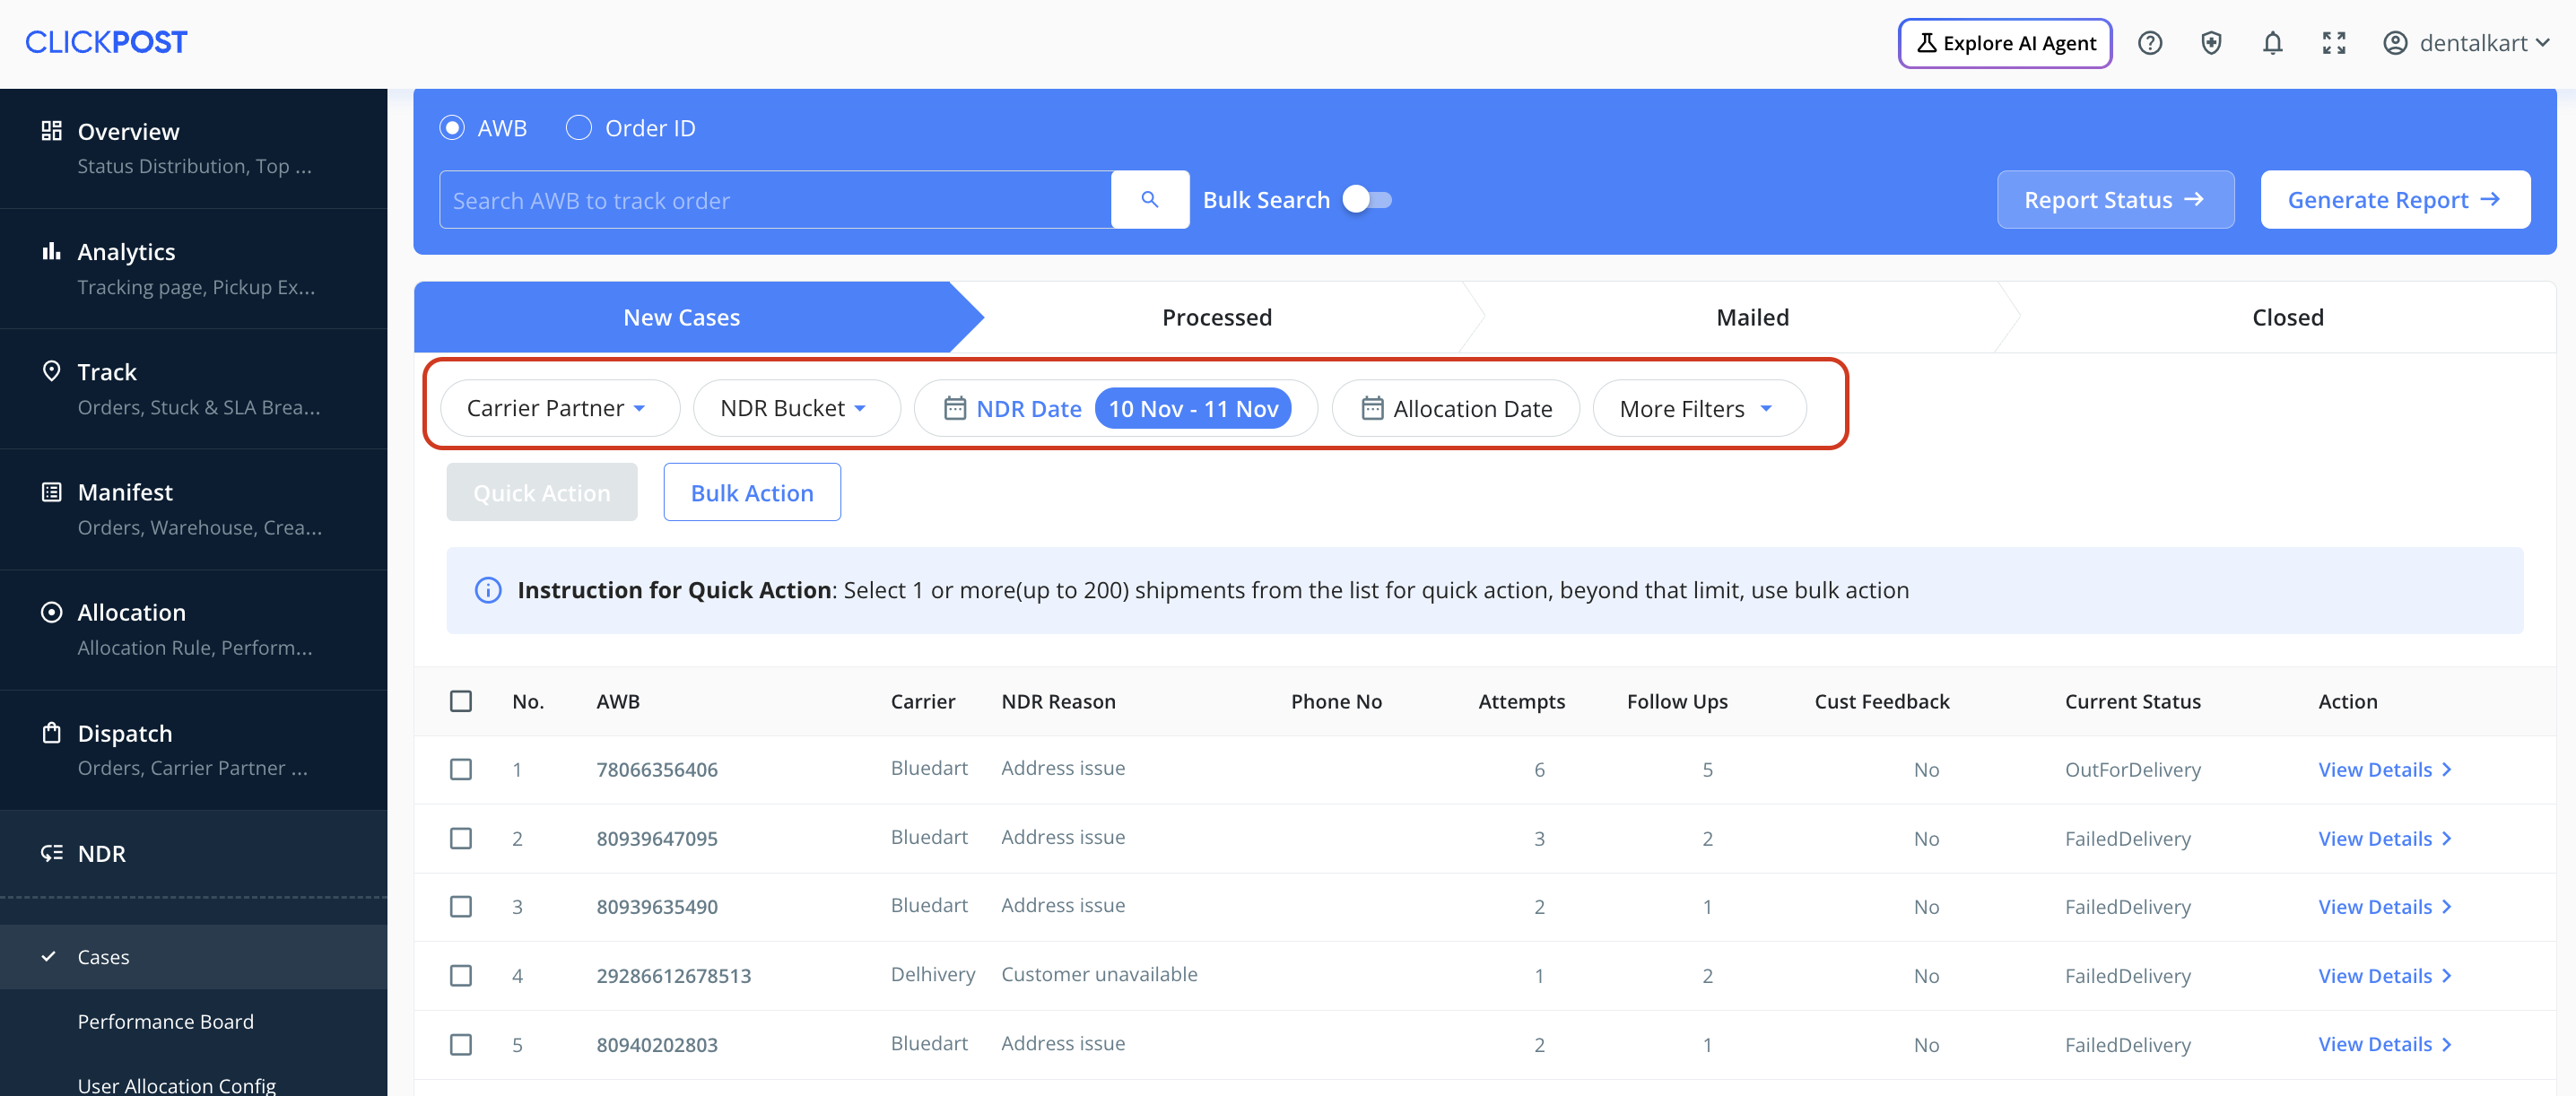2576x1096 pixels.
Task: Click the Overview dashboard icon in sidebar
Action: pyautogui.click(x=51, y=131)
